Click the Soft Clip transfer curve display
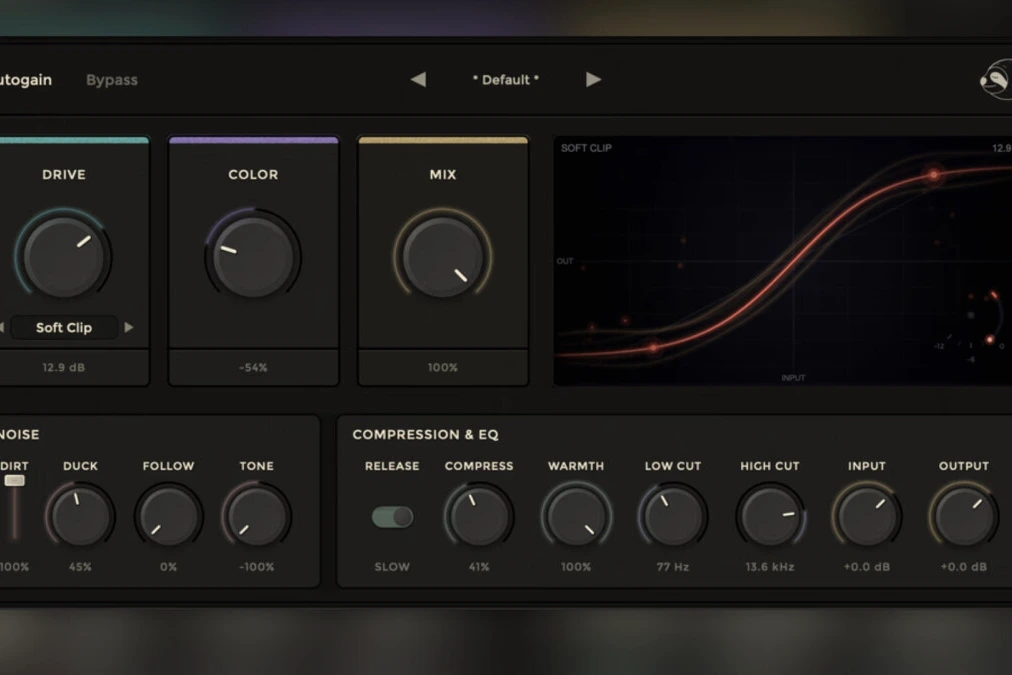Viewport: 1012px width, 675px height. 782,262
